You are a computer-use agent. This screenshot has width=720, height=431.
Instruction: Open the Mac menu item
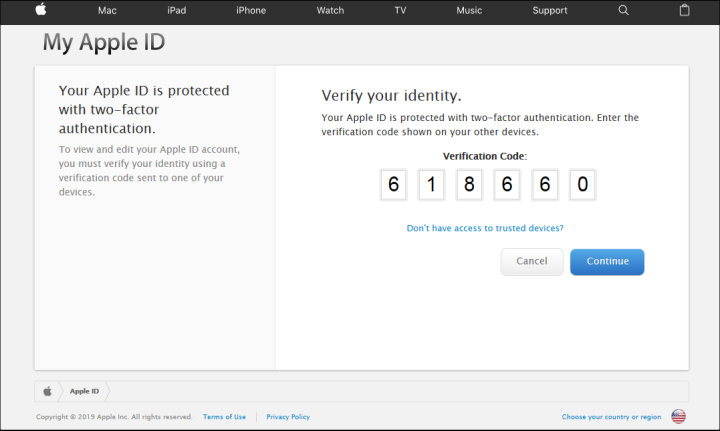point(107,10)
